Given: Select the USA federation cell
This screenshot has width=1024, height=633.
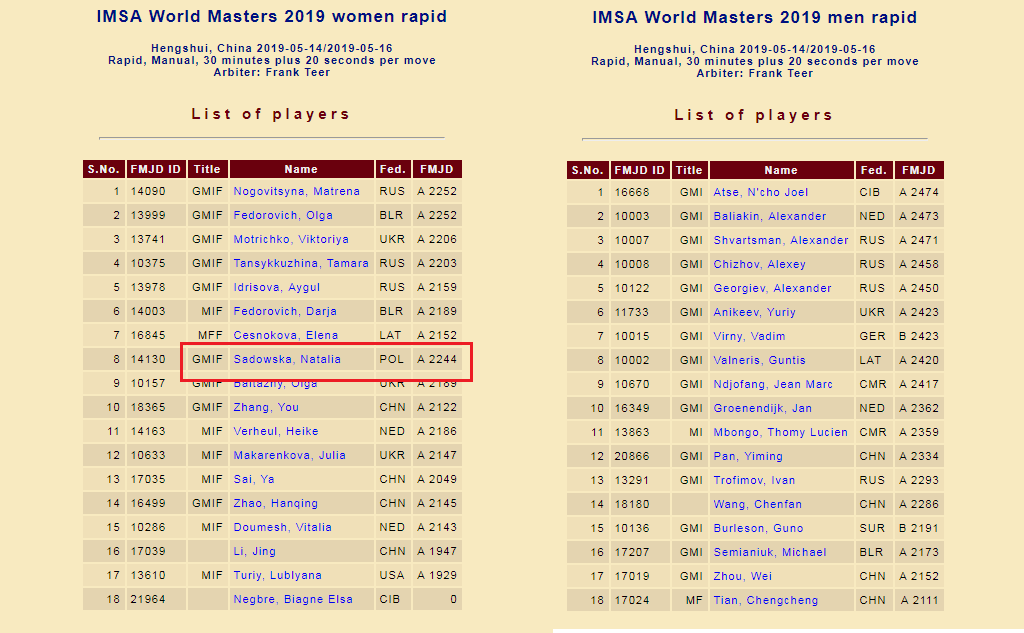Looking at the screenshot, I should pyautogui.click(x=392, y=576).
